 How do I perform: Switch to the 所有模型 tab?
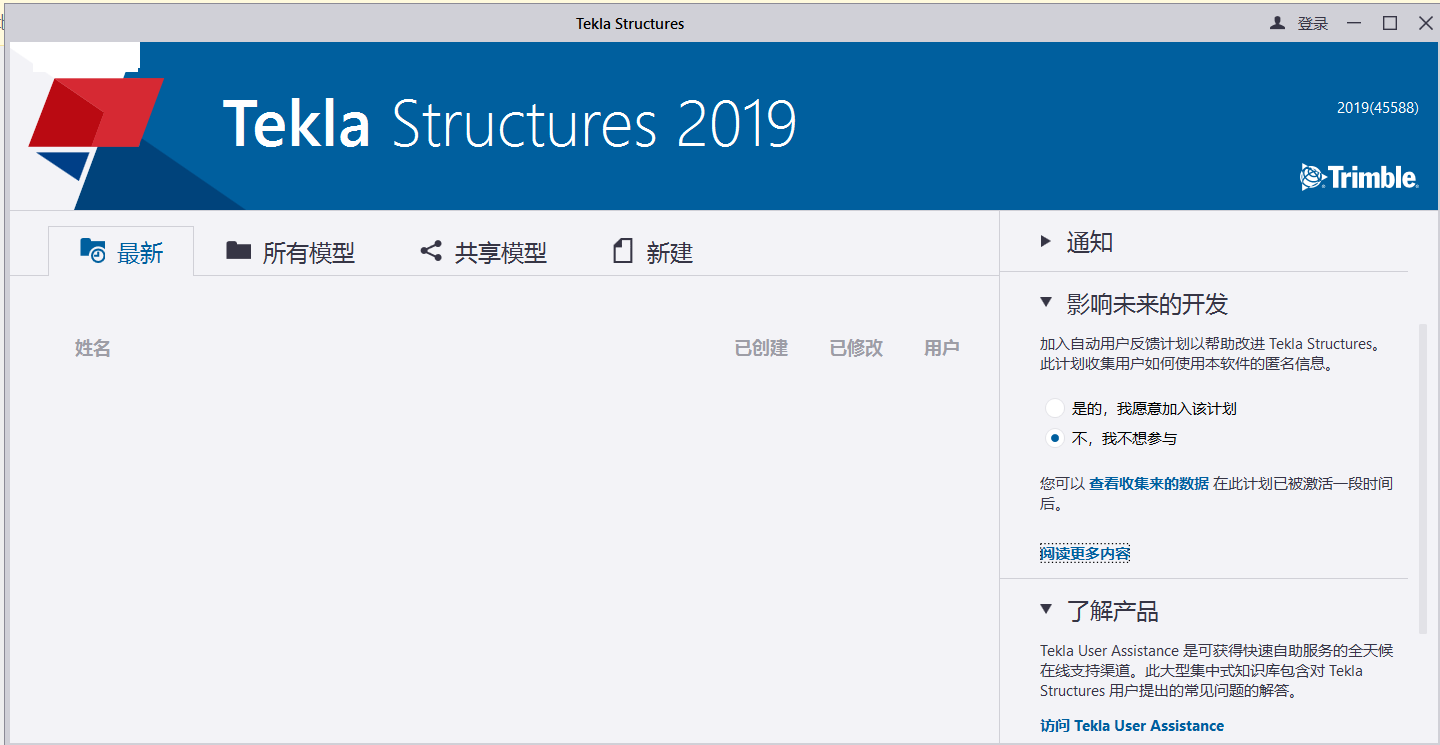point(290,252)
